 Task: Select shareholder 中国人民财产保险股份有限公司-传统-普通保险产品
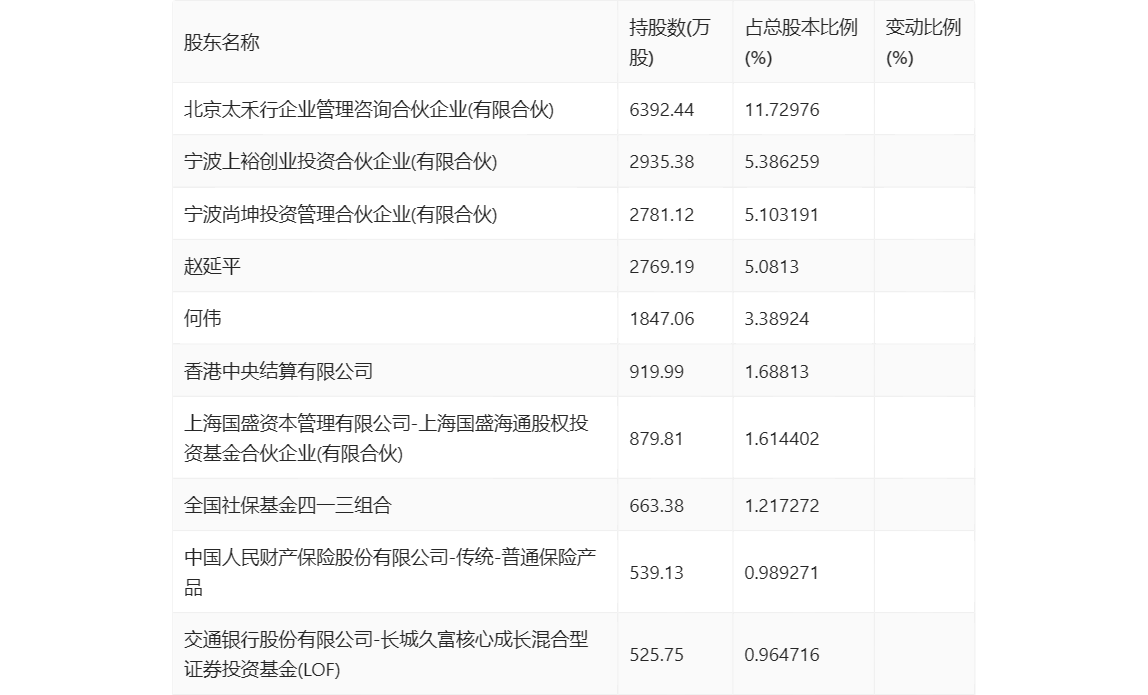click(390, 573)
